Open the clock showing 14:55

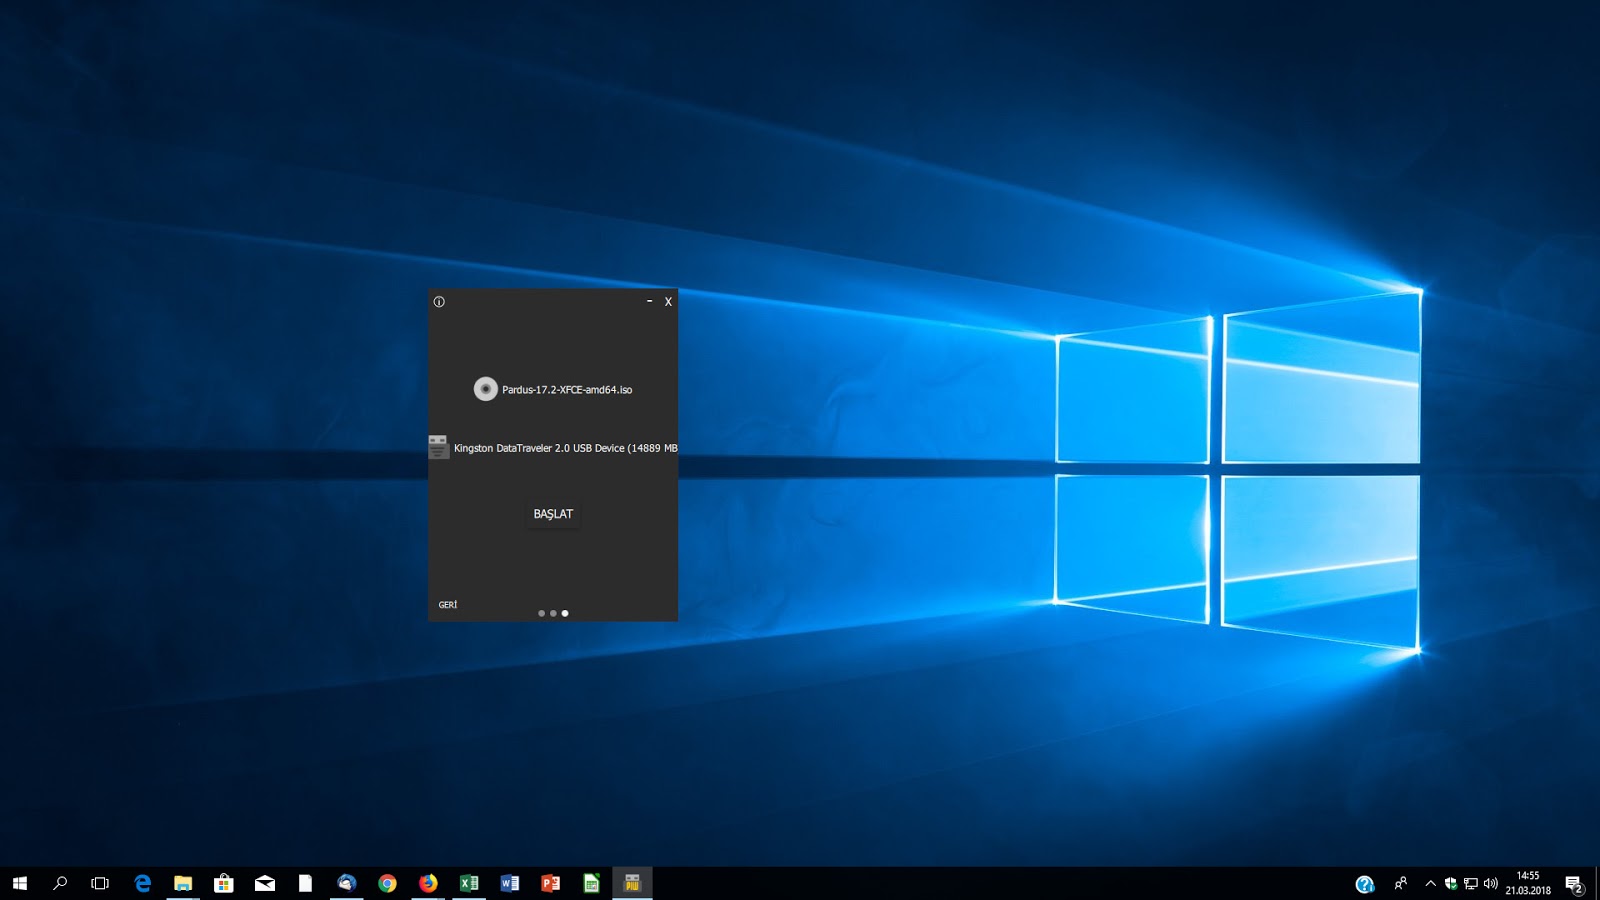(1528, 883)
